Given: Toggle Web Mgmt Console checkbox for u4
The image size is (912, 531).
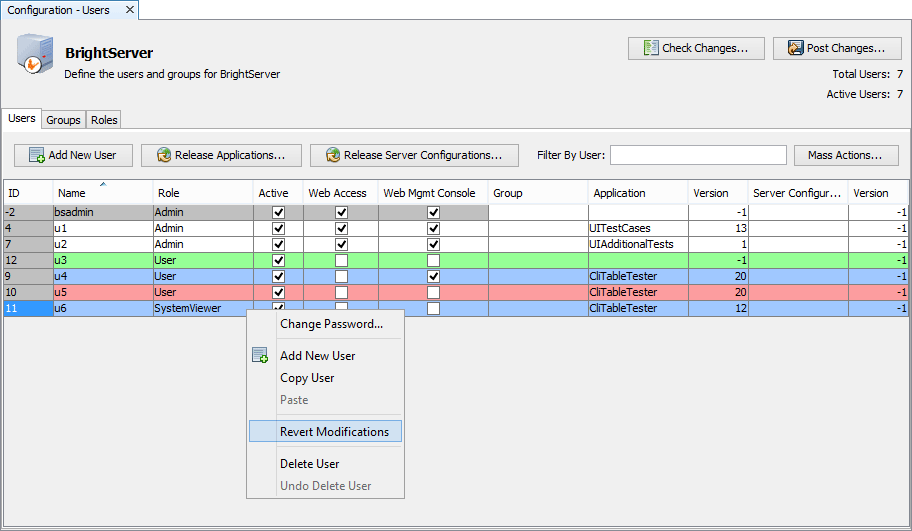Looking at the screenshot, I should 433,277.
